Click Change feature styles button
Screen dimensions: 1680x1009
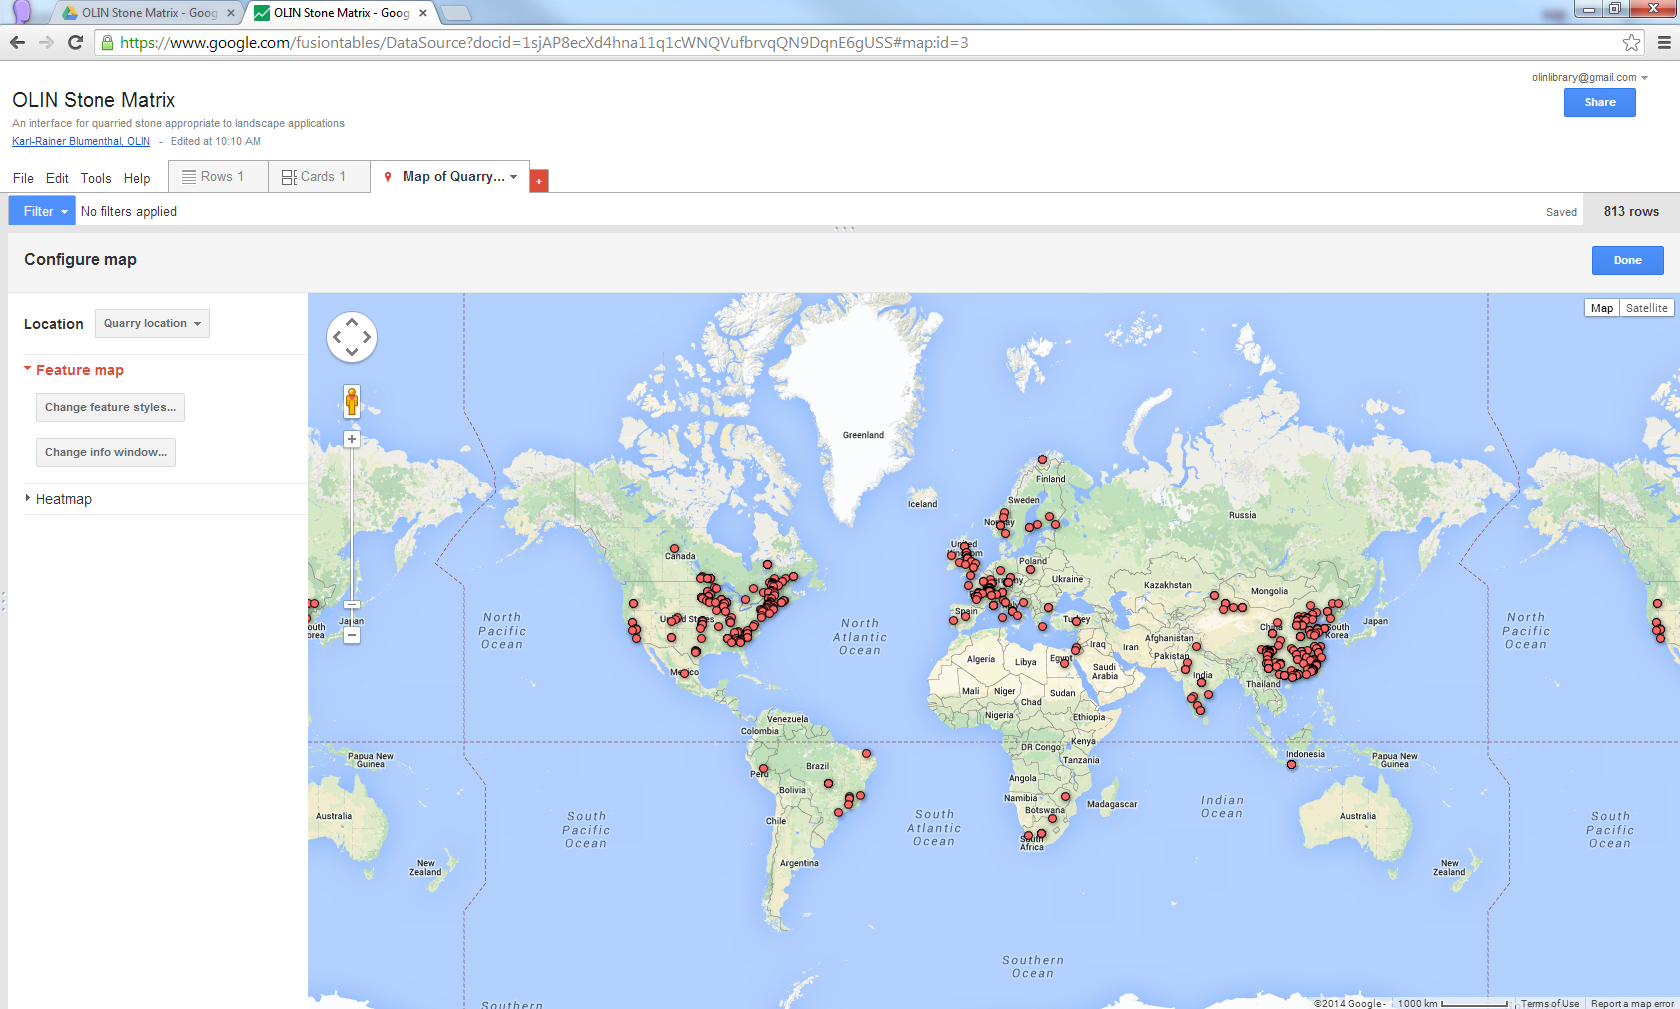110,407
